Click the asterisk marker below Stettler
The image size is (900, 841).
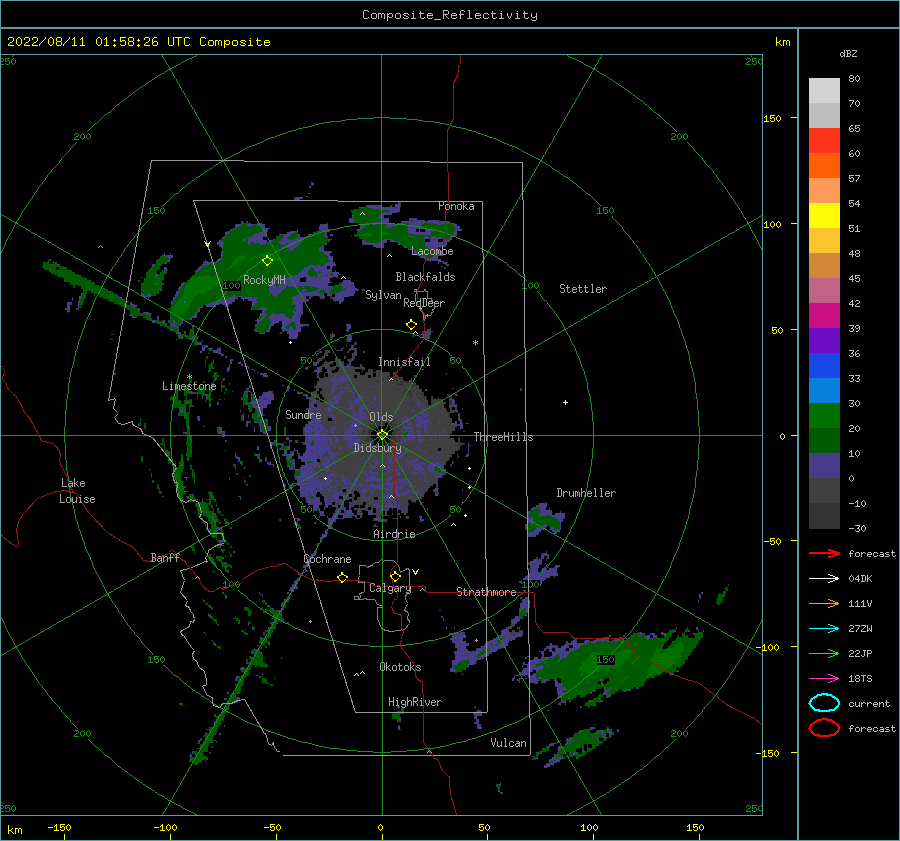coord(475,343)
